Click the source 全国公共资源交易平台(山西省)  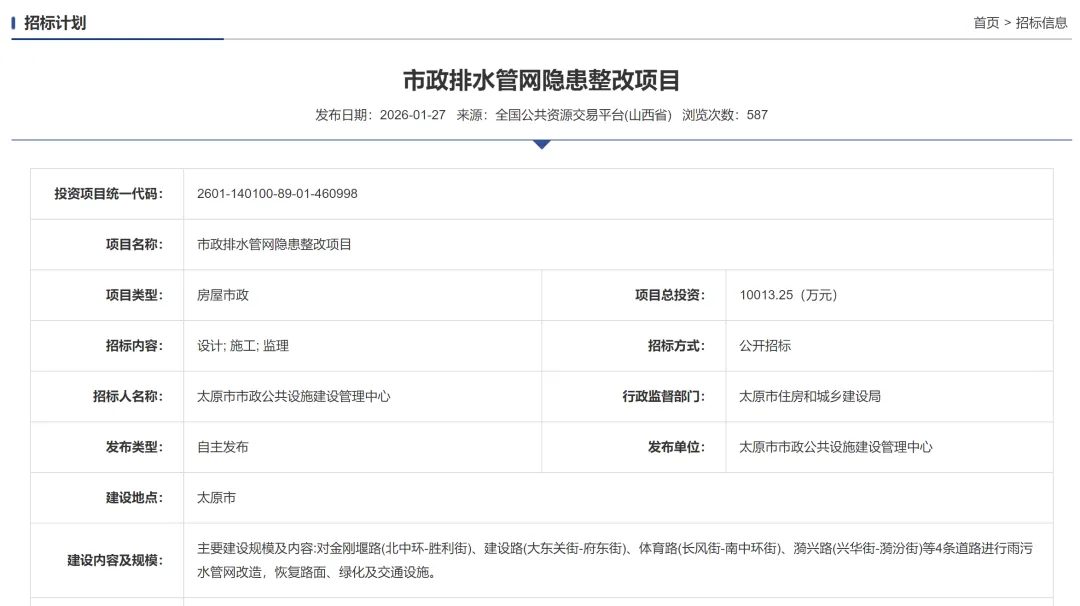[x=583, y=115]
